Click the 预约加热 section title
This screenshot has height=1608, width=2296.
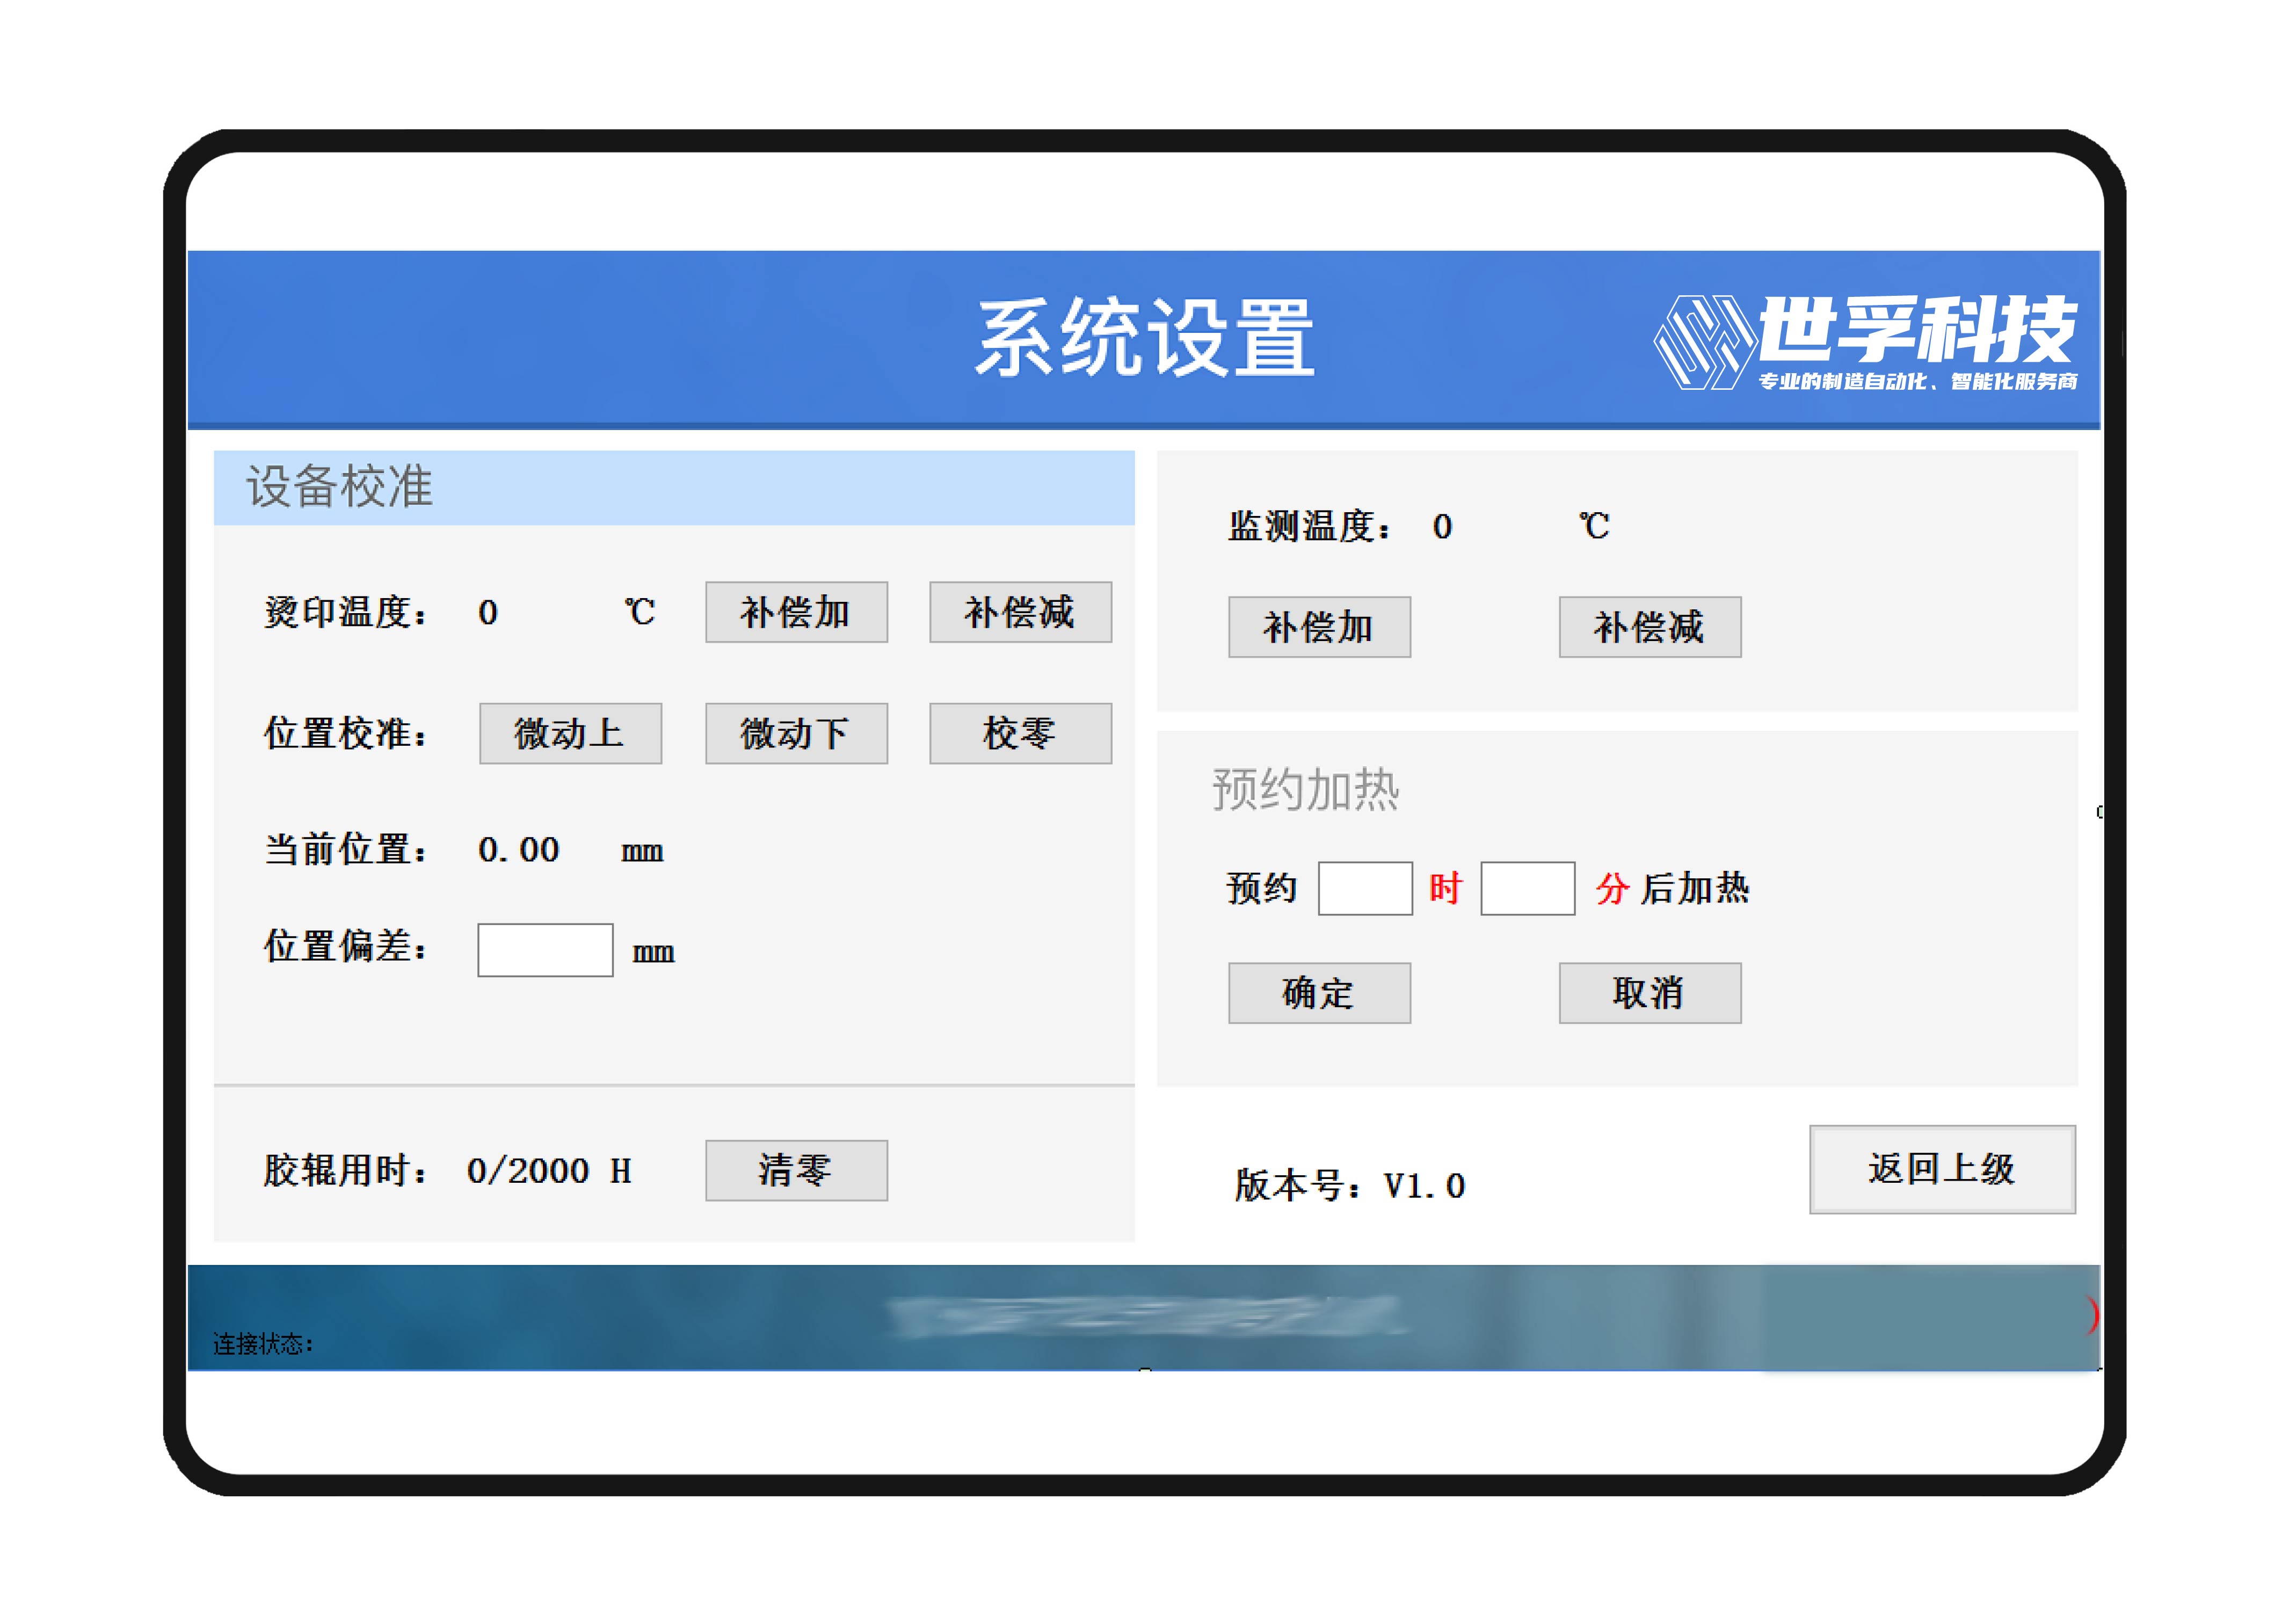pos(1305,790)
